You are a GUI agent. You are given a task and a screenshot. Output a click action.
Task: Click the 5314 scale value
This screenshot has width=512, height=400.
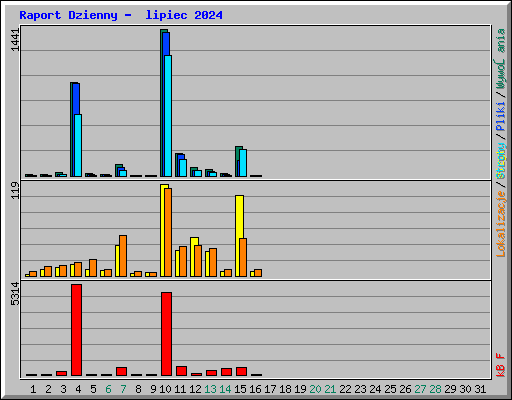coord(15,294)
